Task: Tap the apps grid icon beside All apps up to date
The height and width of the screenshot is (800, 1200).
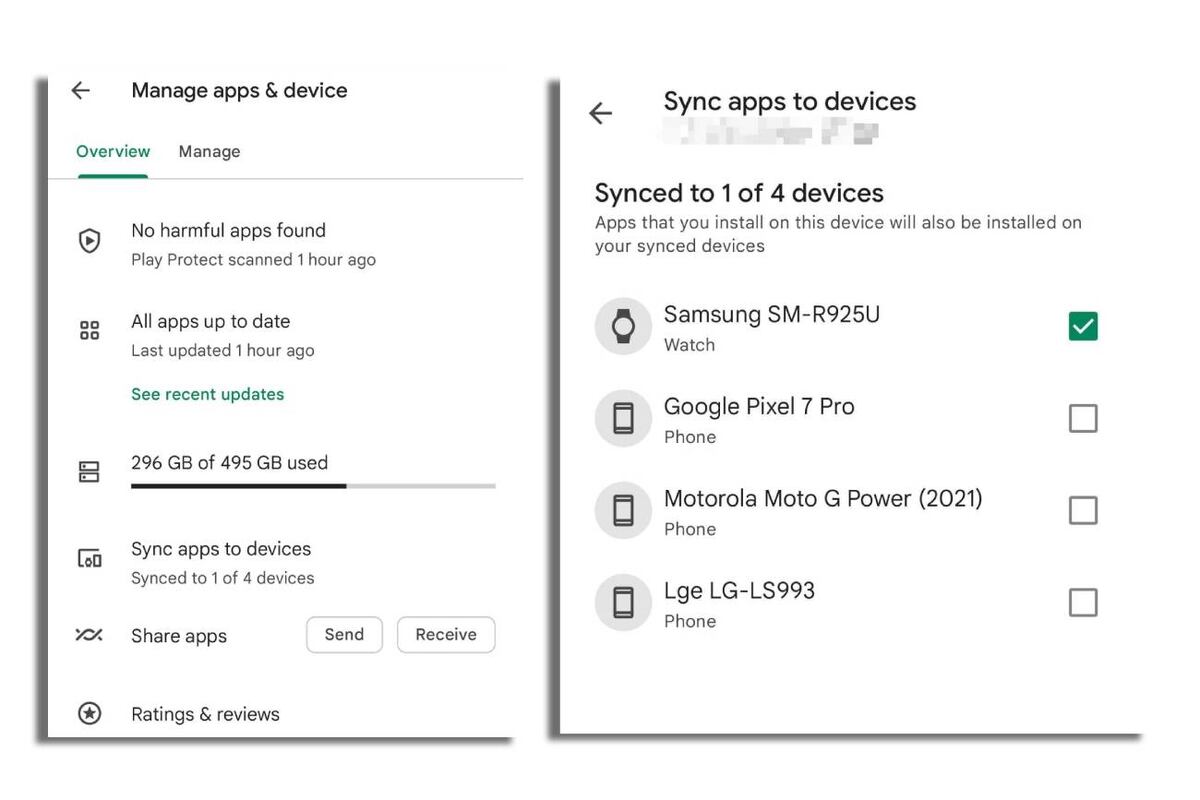Action: point(90,331)
